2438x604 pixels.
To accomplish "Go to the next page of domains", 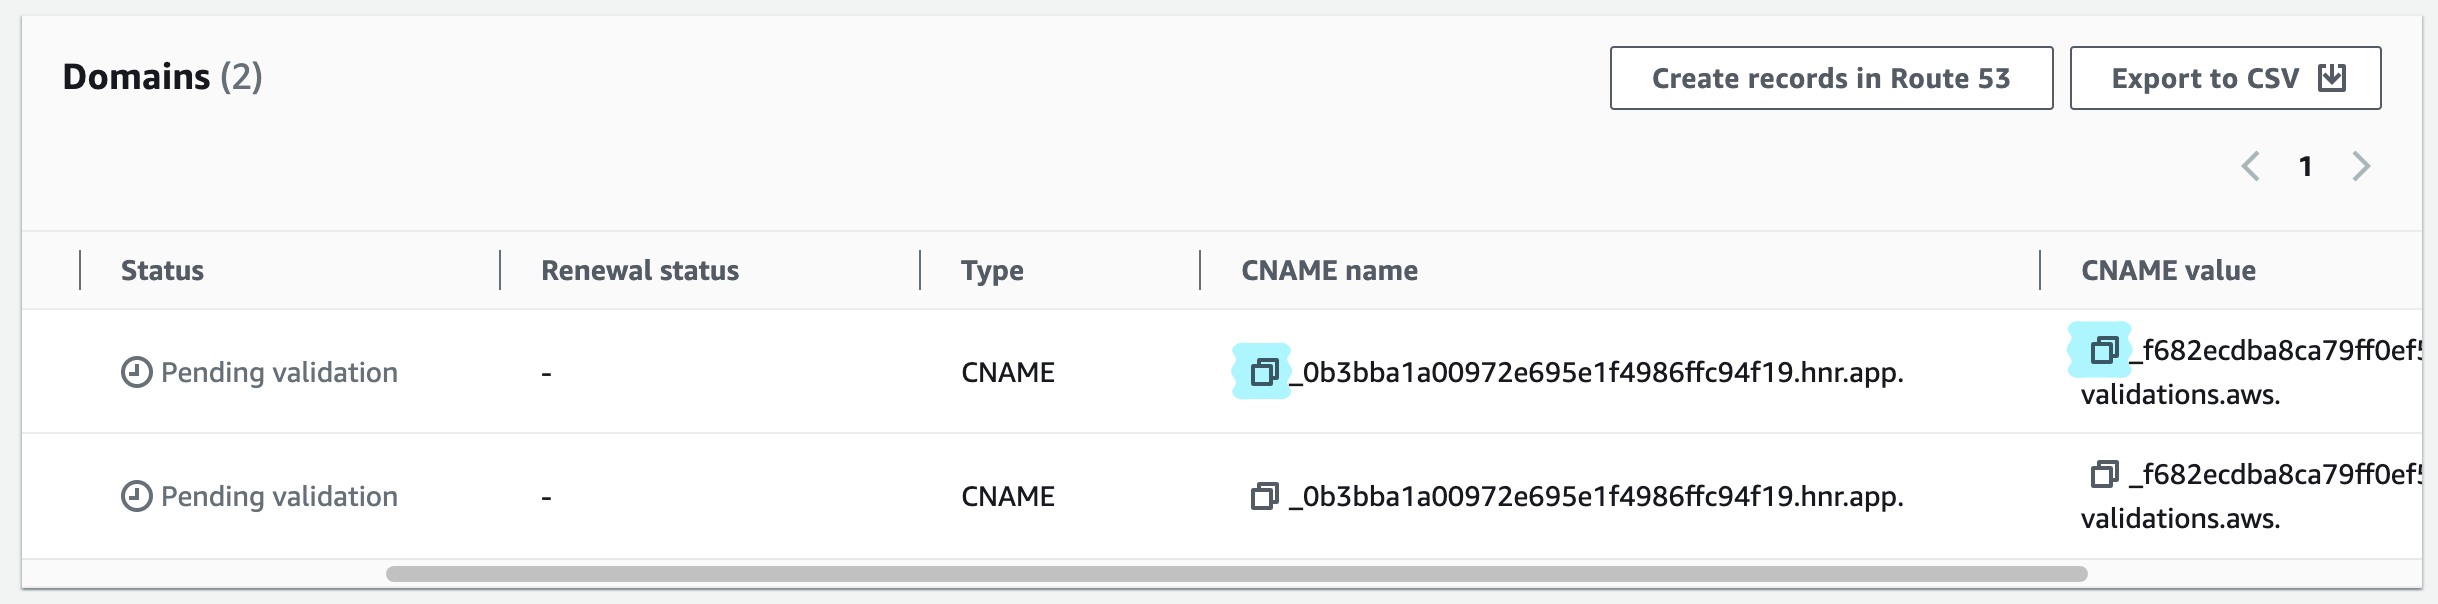I will coord(2361,166).
